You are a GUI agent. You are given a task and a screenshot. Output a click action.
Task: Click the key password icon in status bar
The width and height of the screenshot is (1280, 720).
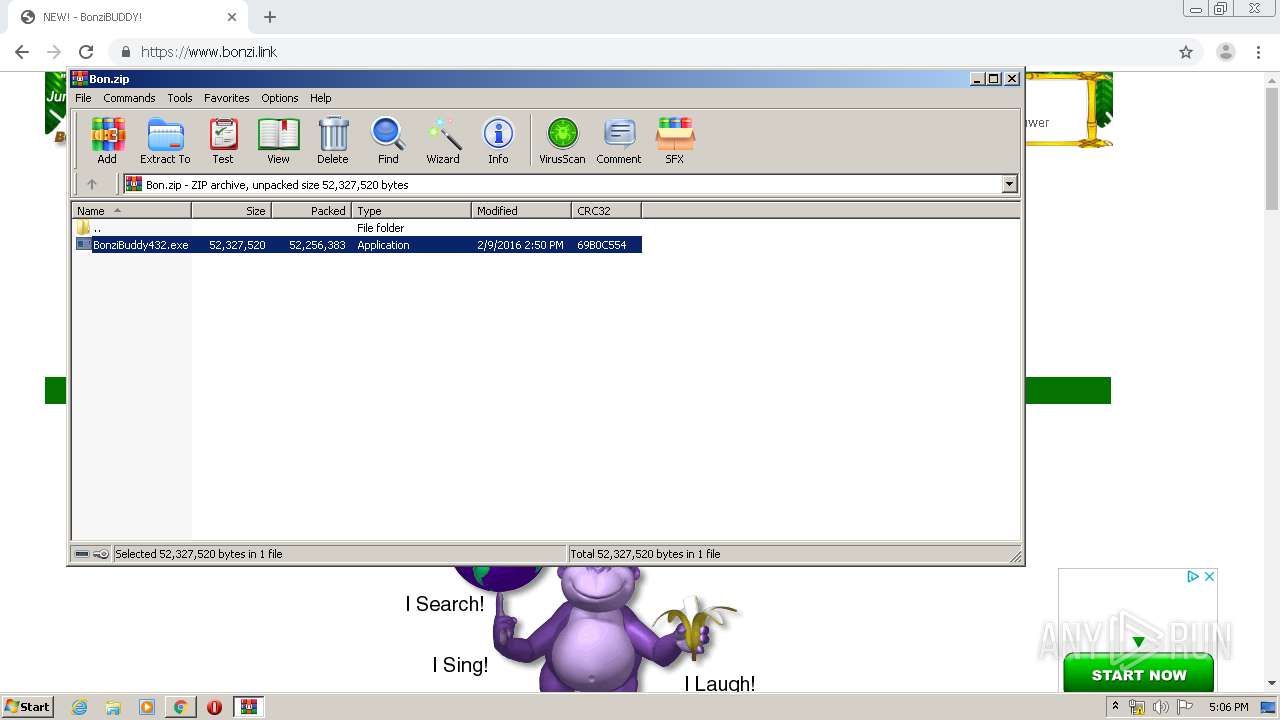(x=101, y=554)
